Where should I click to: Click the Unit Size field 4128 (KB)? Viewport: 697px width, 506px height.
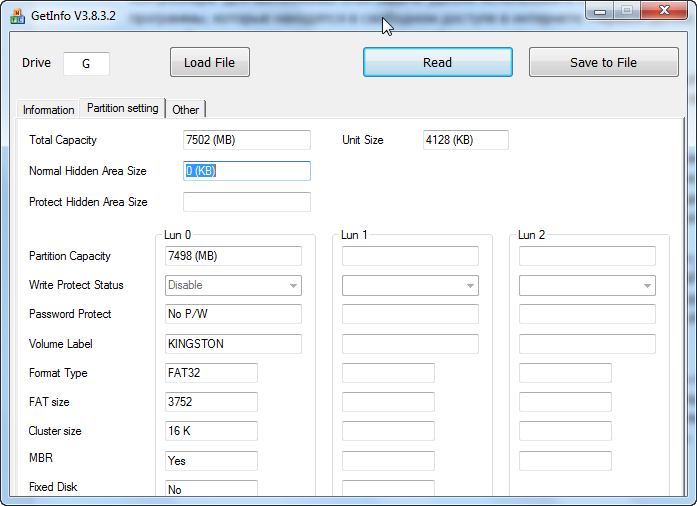click(465, 140)
